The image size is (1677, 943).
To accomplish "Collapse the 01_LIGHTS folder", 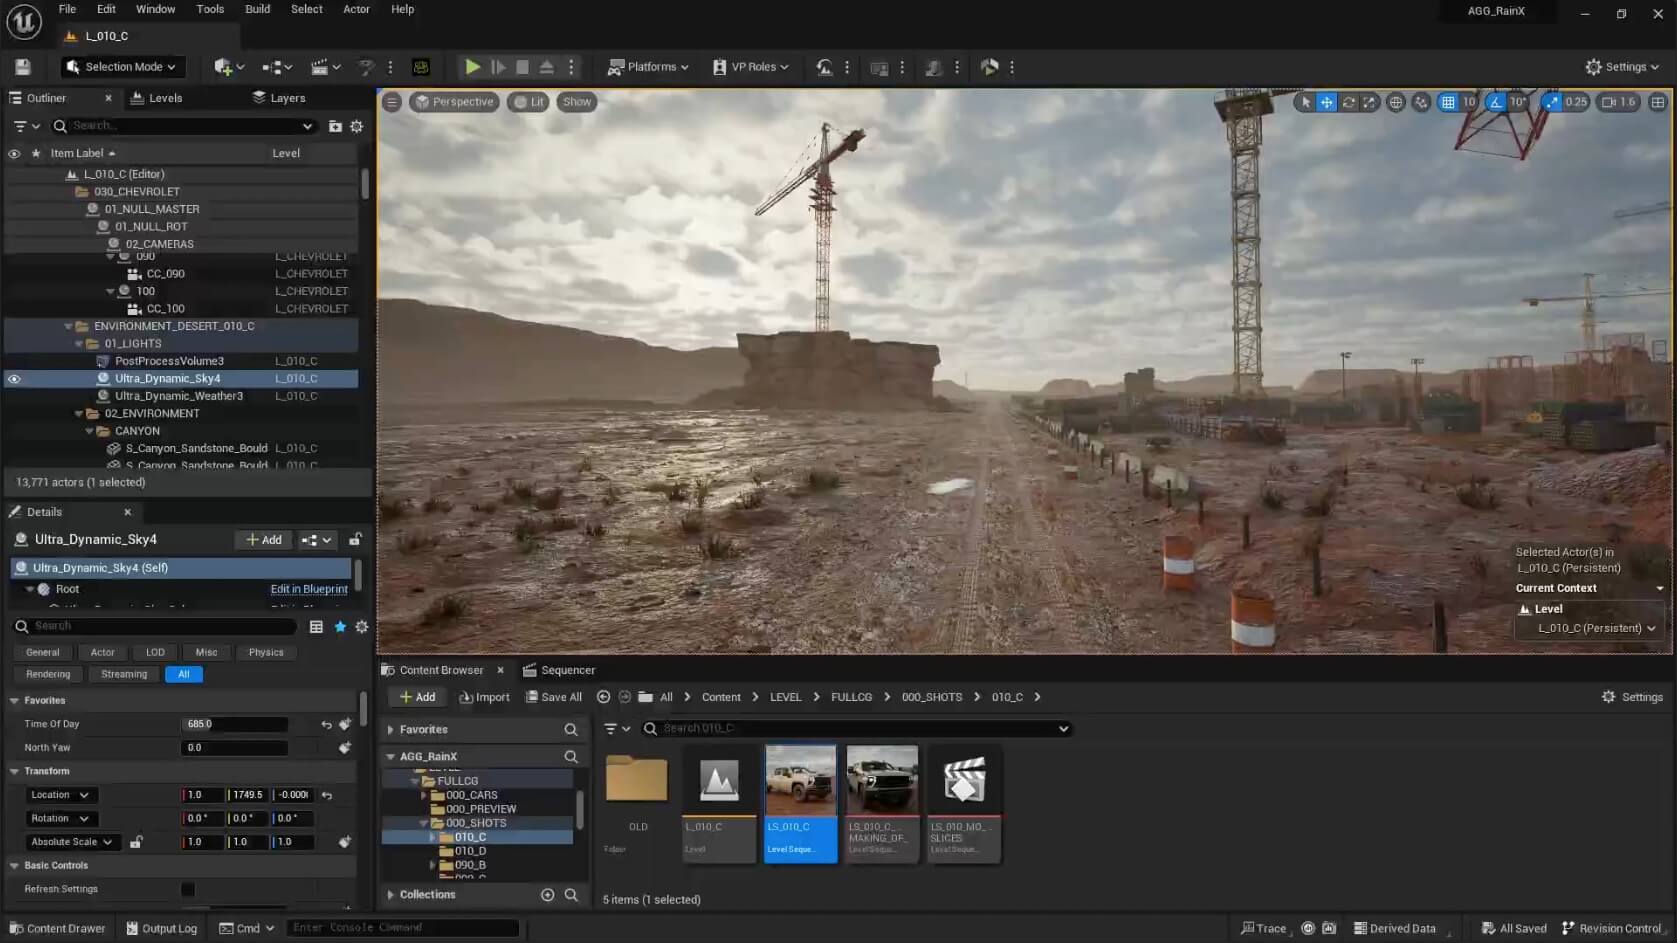I will [79, 344].
